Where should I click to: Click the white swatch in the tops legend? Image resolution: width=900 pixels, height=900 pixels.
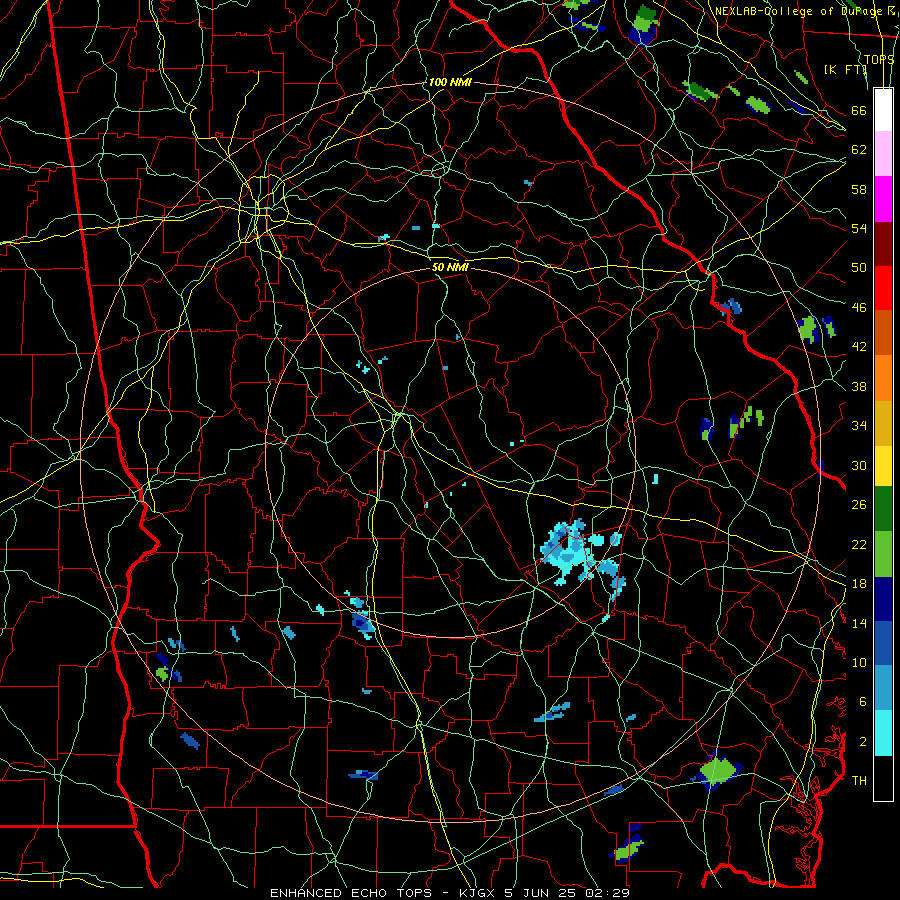(883, 110)
